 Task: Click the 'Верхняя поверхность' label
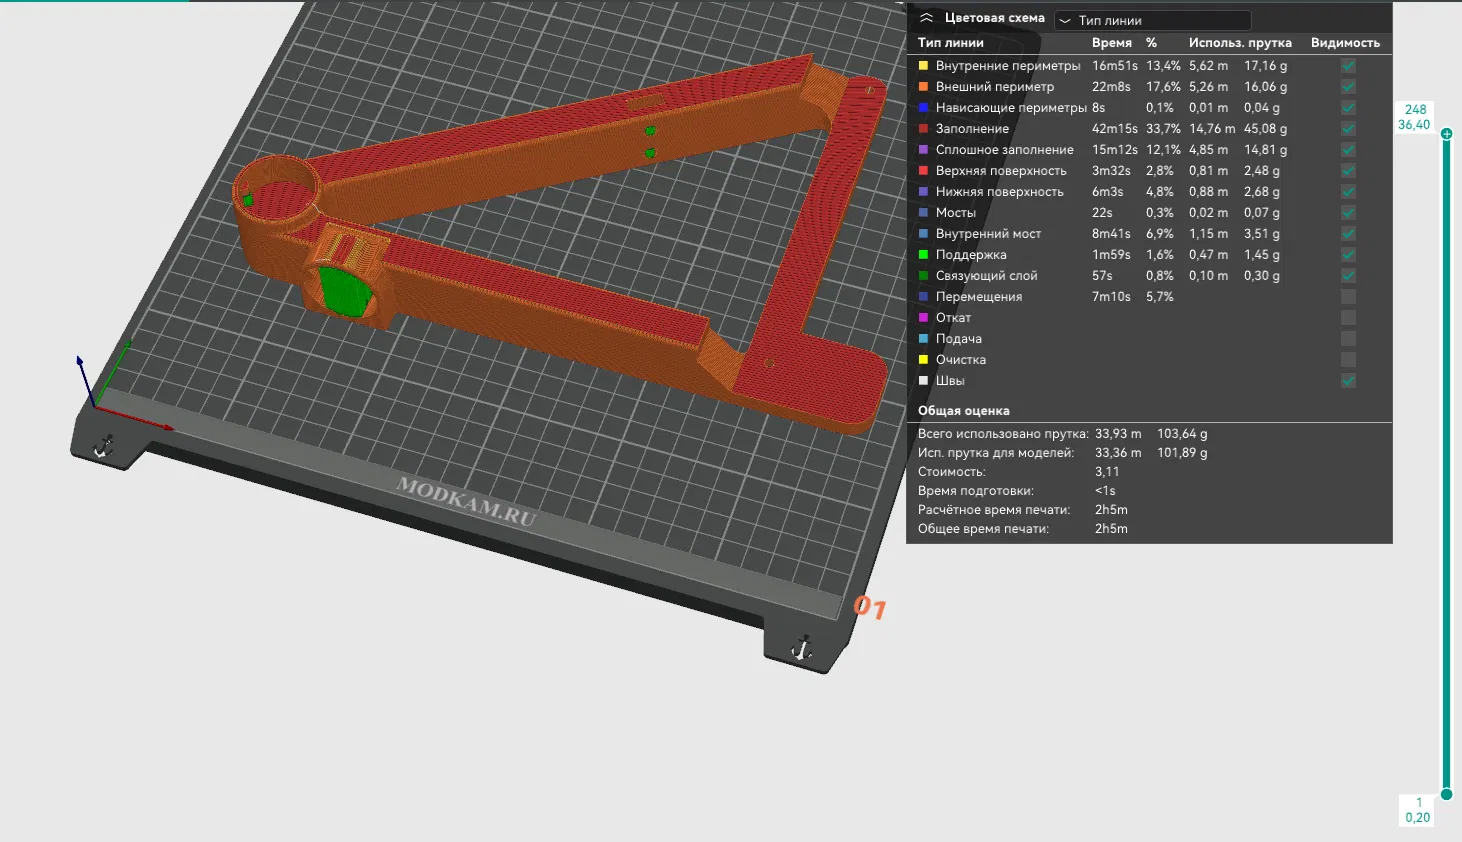click(x=1001, y=171)
